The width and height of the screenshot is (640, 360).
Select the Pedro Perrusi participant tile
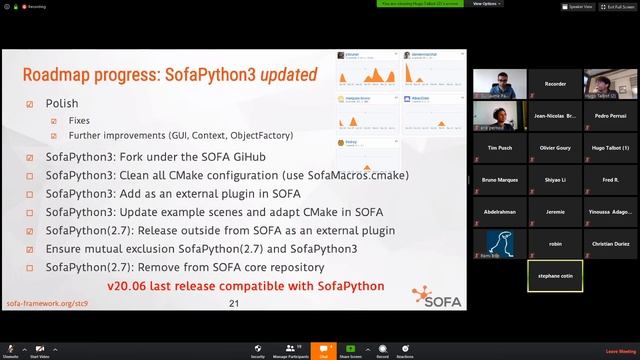[610, 116]
